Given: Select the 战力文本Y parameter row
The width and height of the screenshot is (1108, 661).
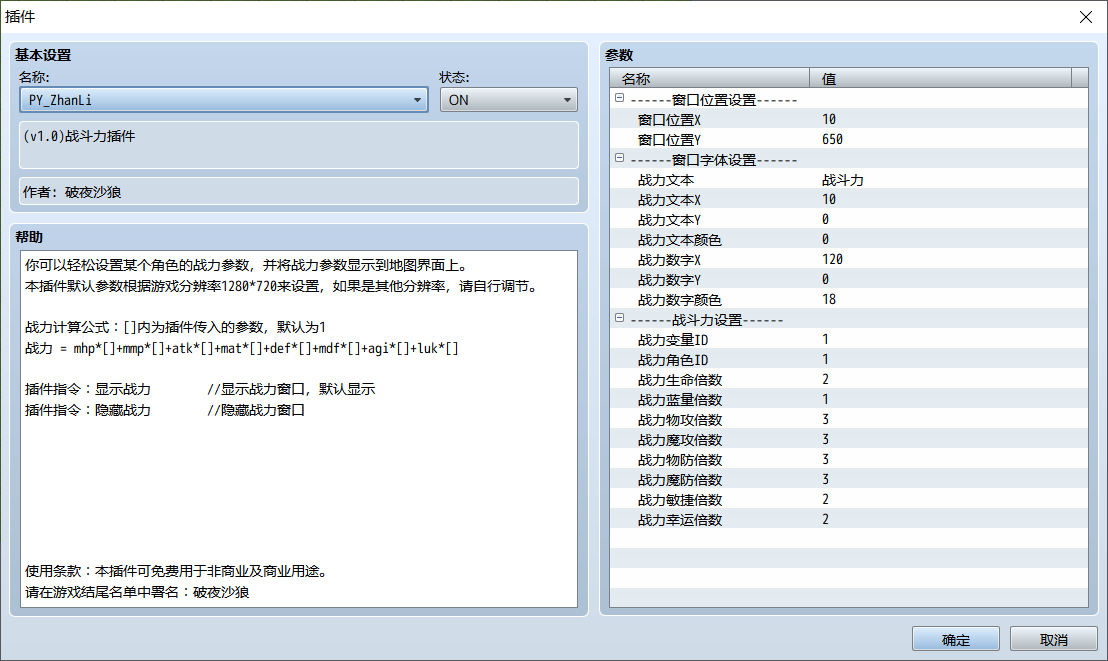Looking at the screenshot, I should point(849,219).
